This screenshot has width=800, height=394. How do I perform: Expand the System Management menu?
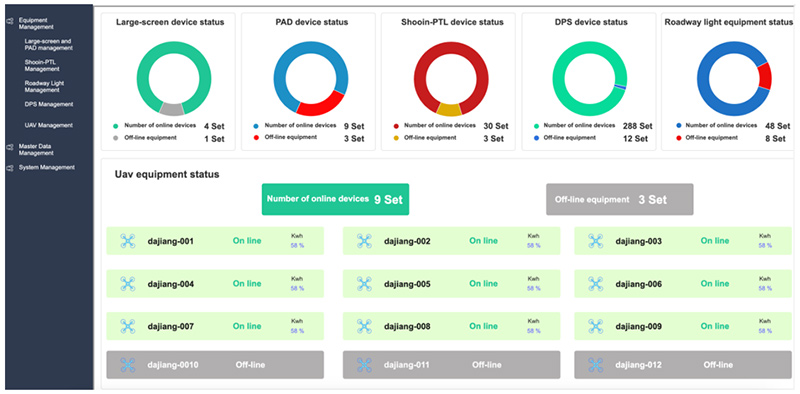point(46,167)
